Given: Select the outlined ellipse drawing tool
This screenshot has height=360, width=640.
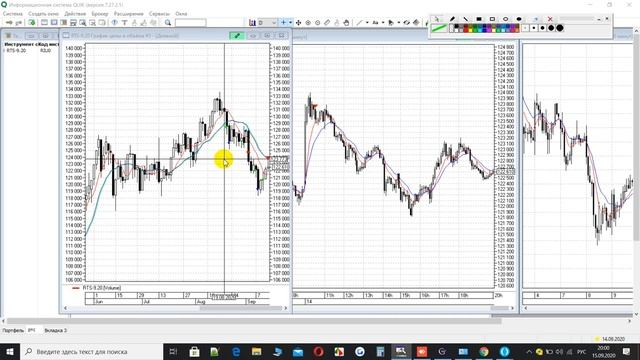Looking at the screenshot, I should pyautogui.click(x=505, y=19).
